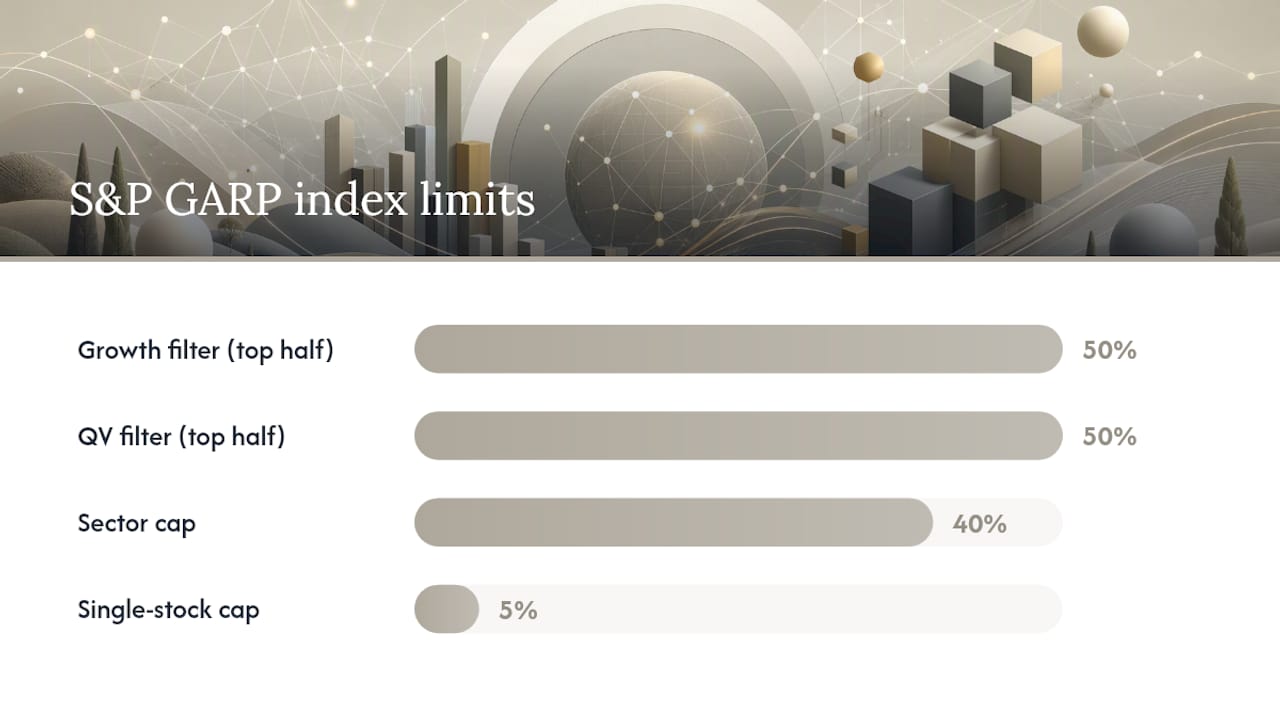Click the 50% value beside Growth filter
Viewport: 1280px width, 720px height.
(1110, 350)
